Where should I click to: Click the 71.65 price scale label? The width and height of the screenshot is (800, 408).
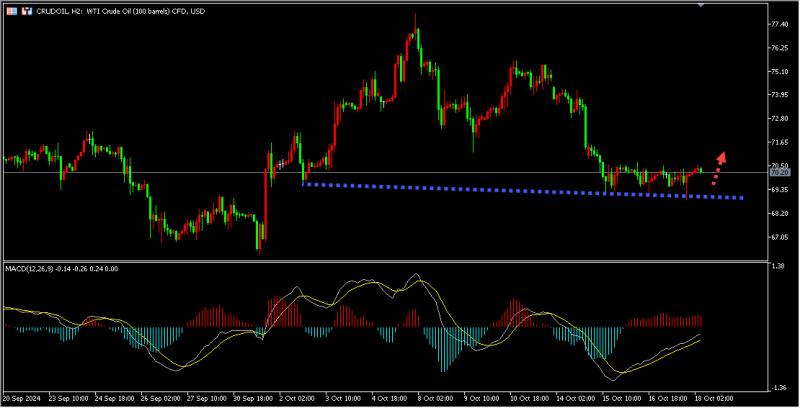click(x=781, y=142)
